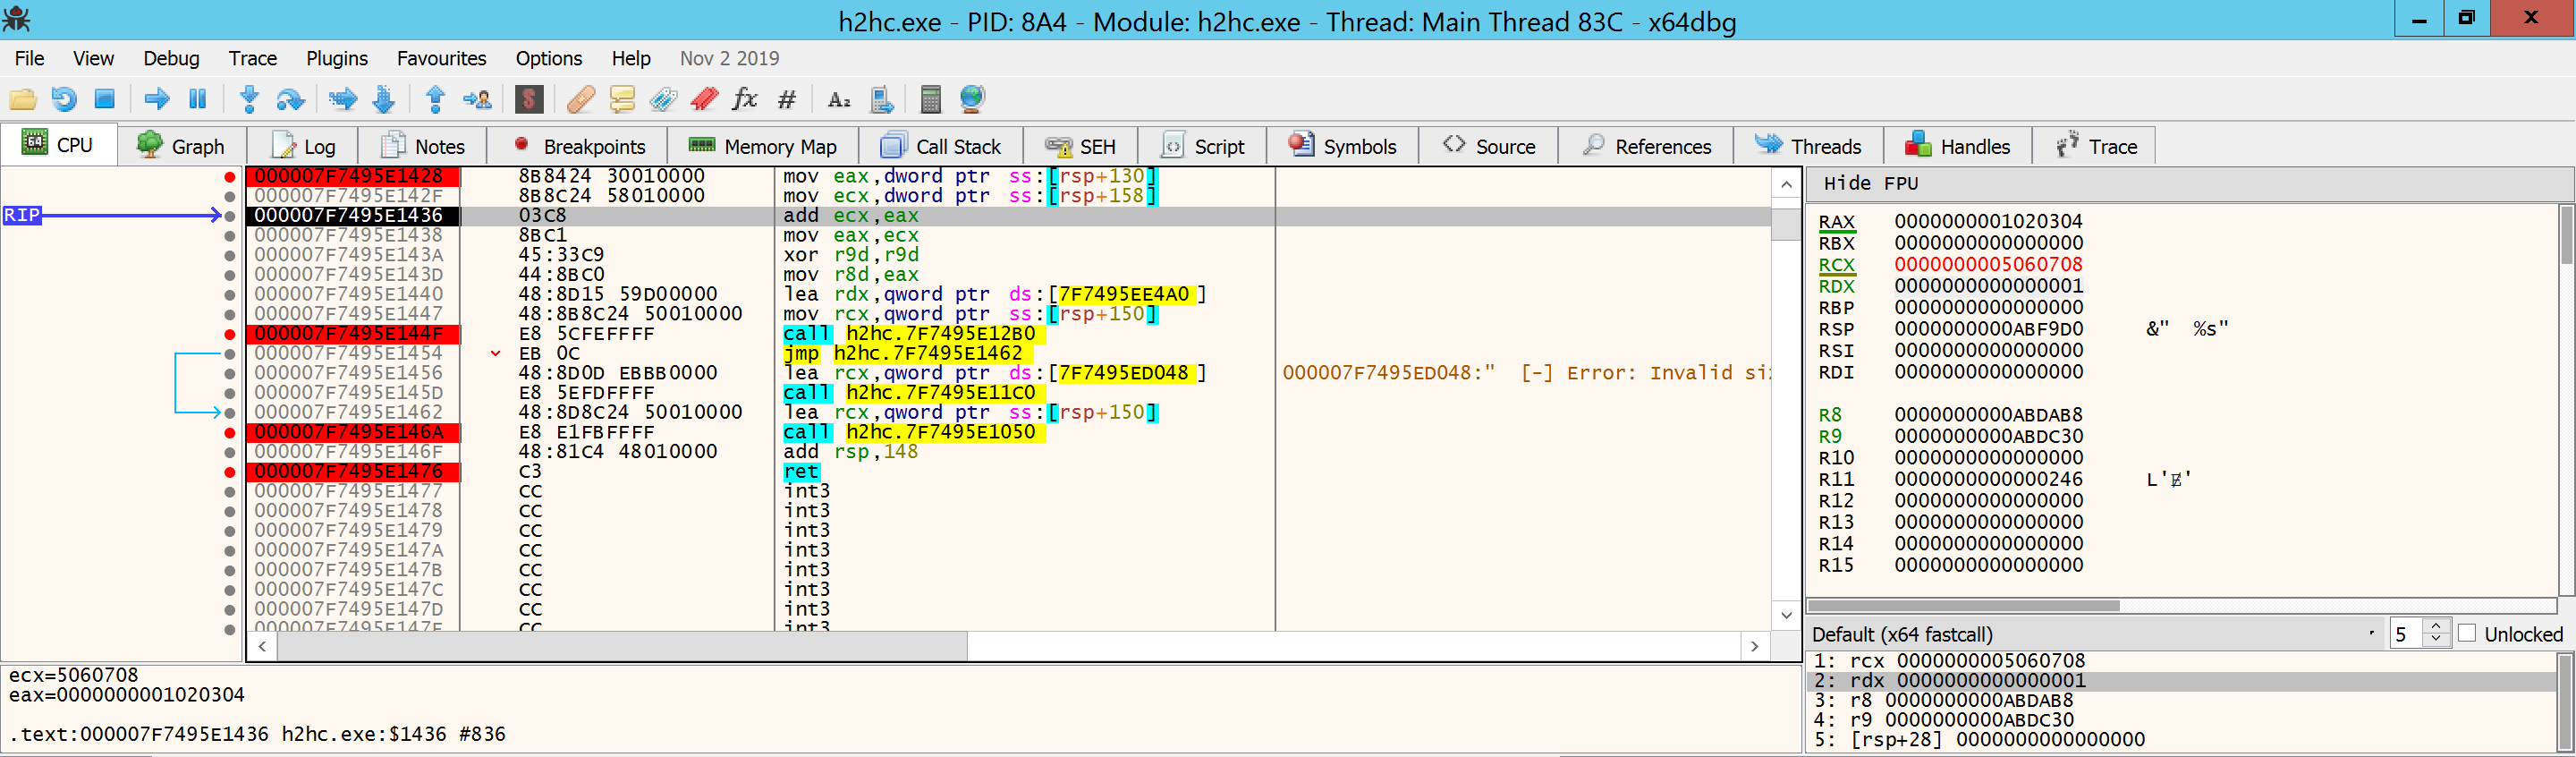Switch to the Graph tab
Screen dimensions: 2576x757
181,146
